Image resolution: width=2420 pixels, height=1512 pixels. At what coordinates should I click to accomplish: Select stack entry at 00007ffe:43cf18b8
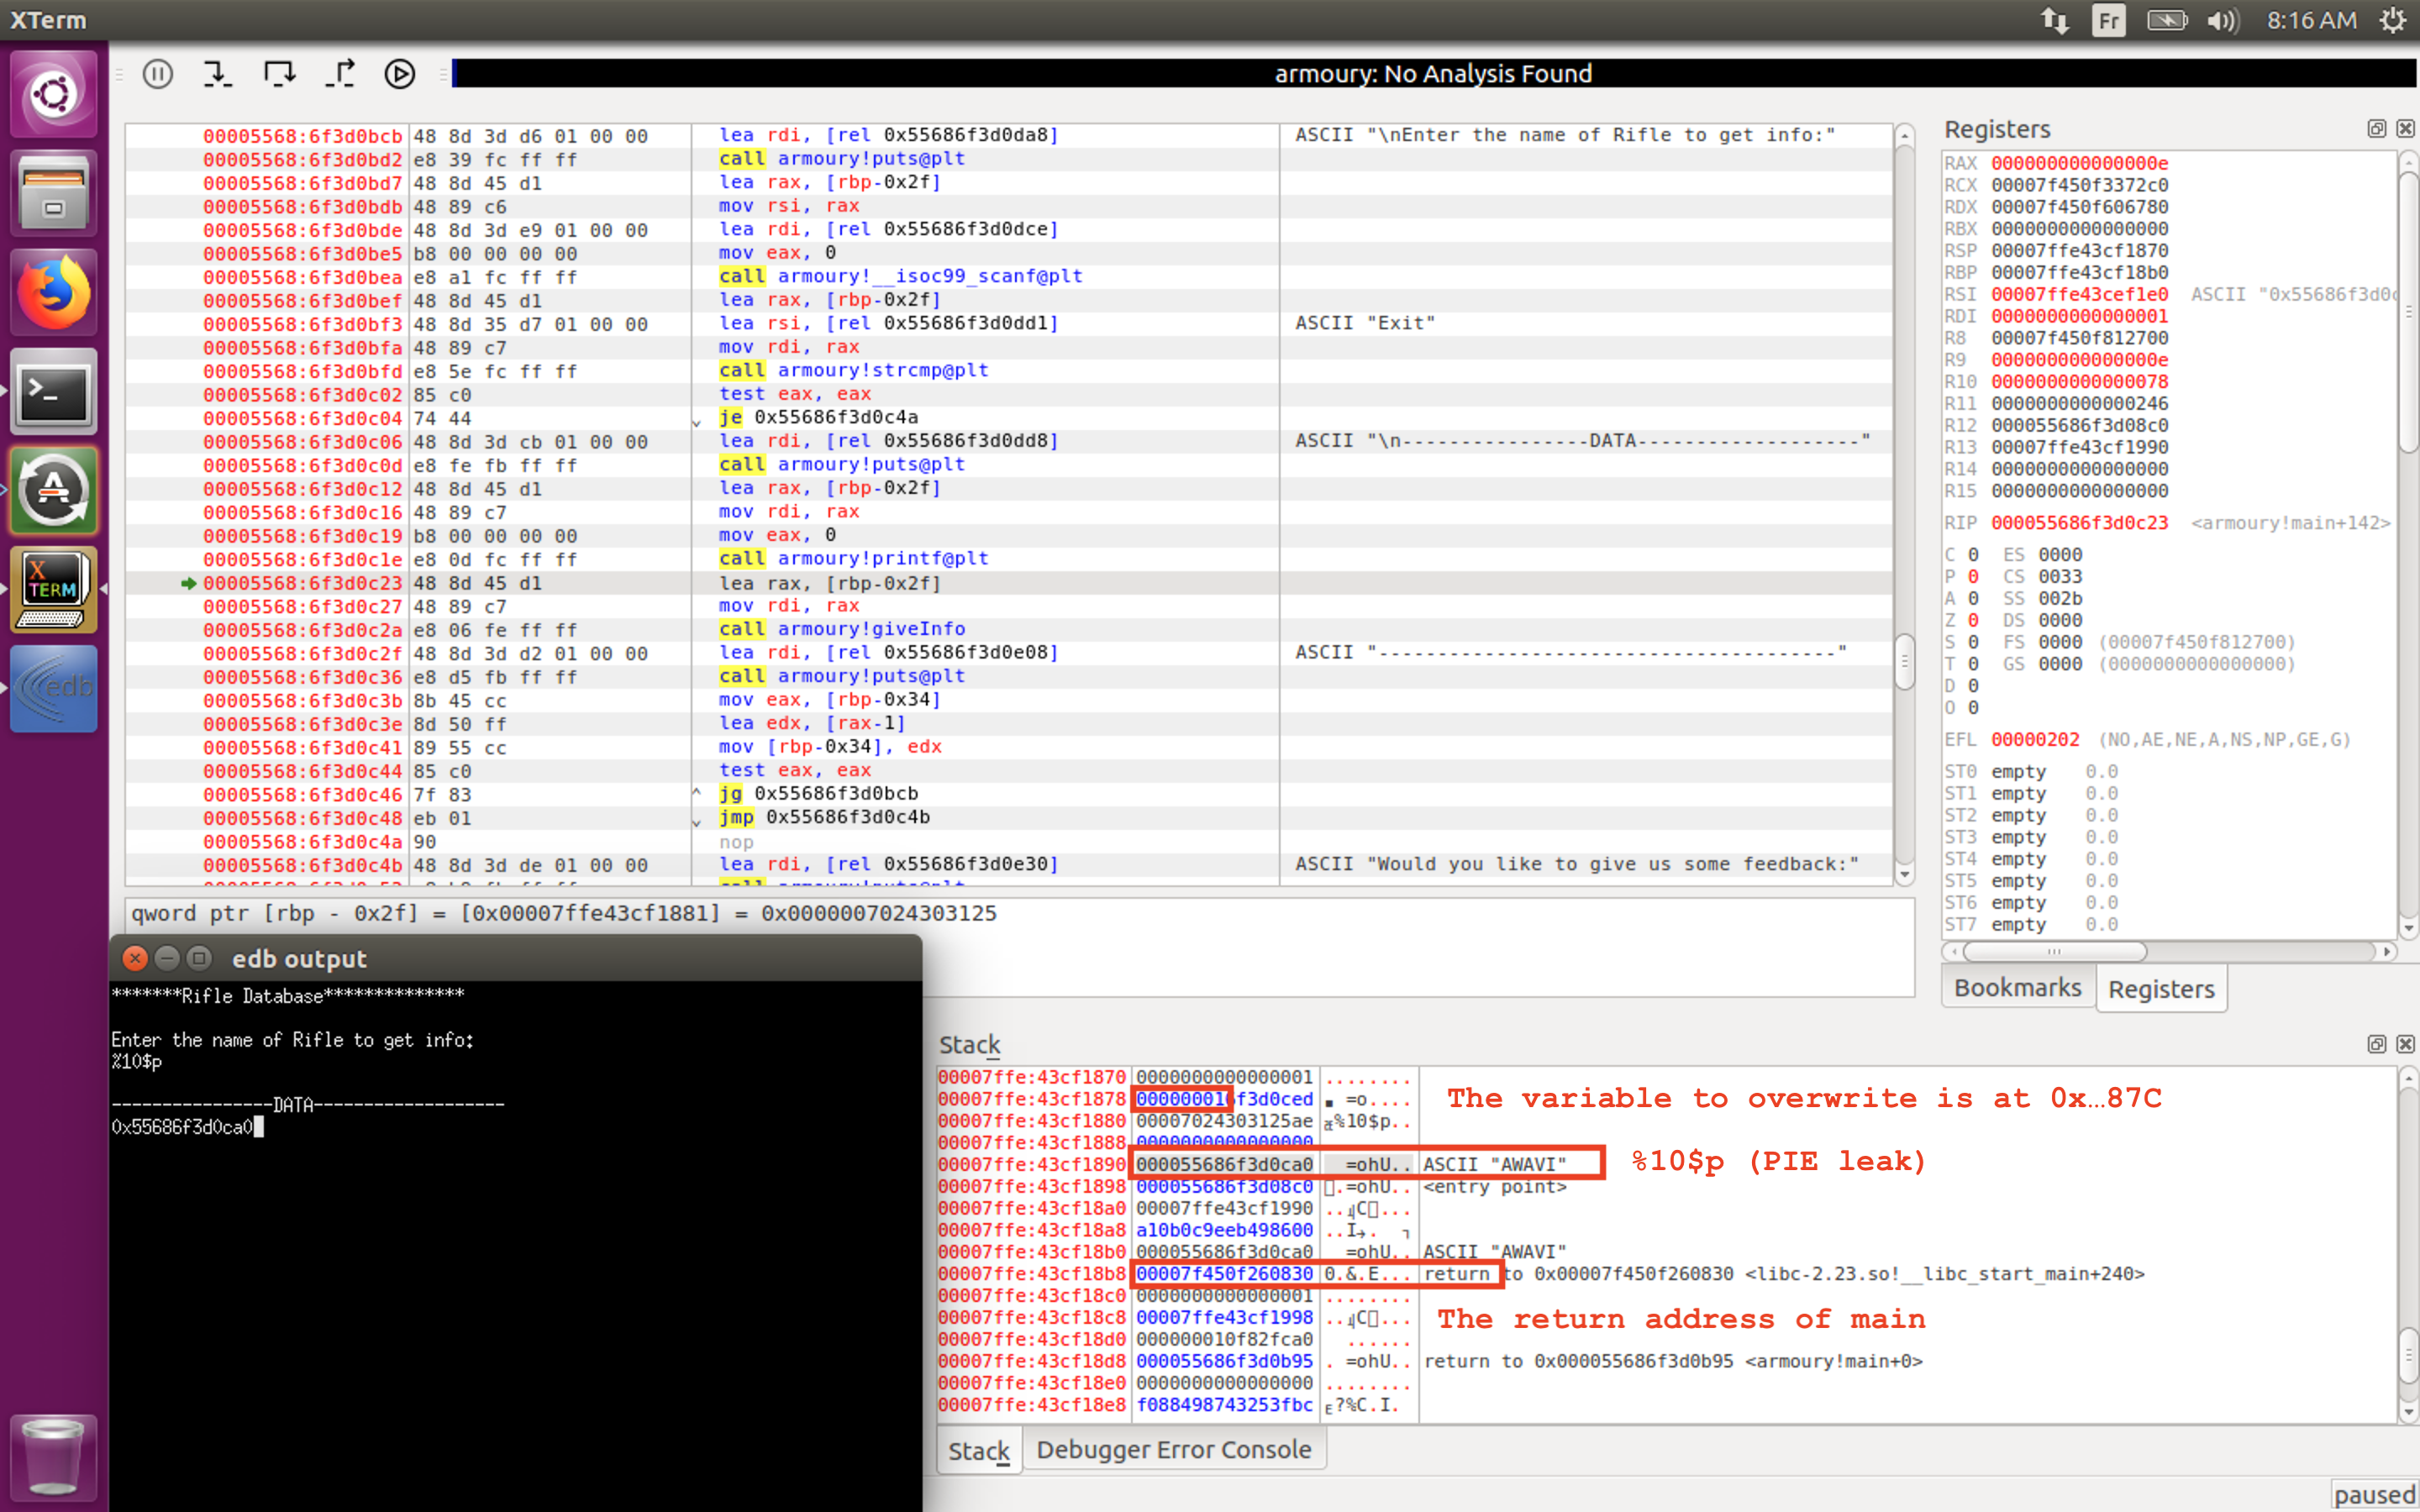tap(1666, 1274)
